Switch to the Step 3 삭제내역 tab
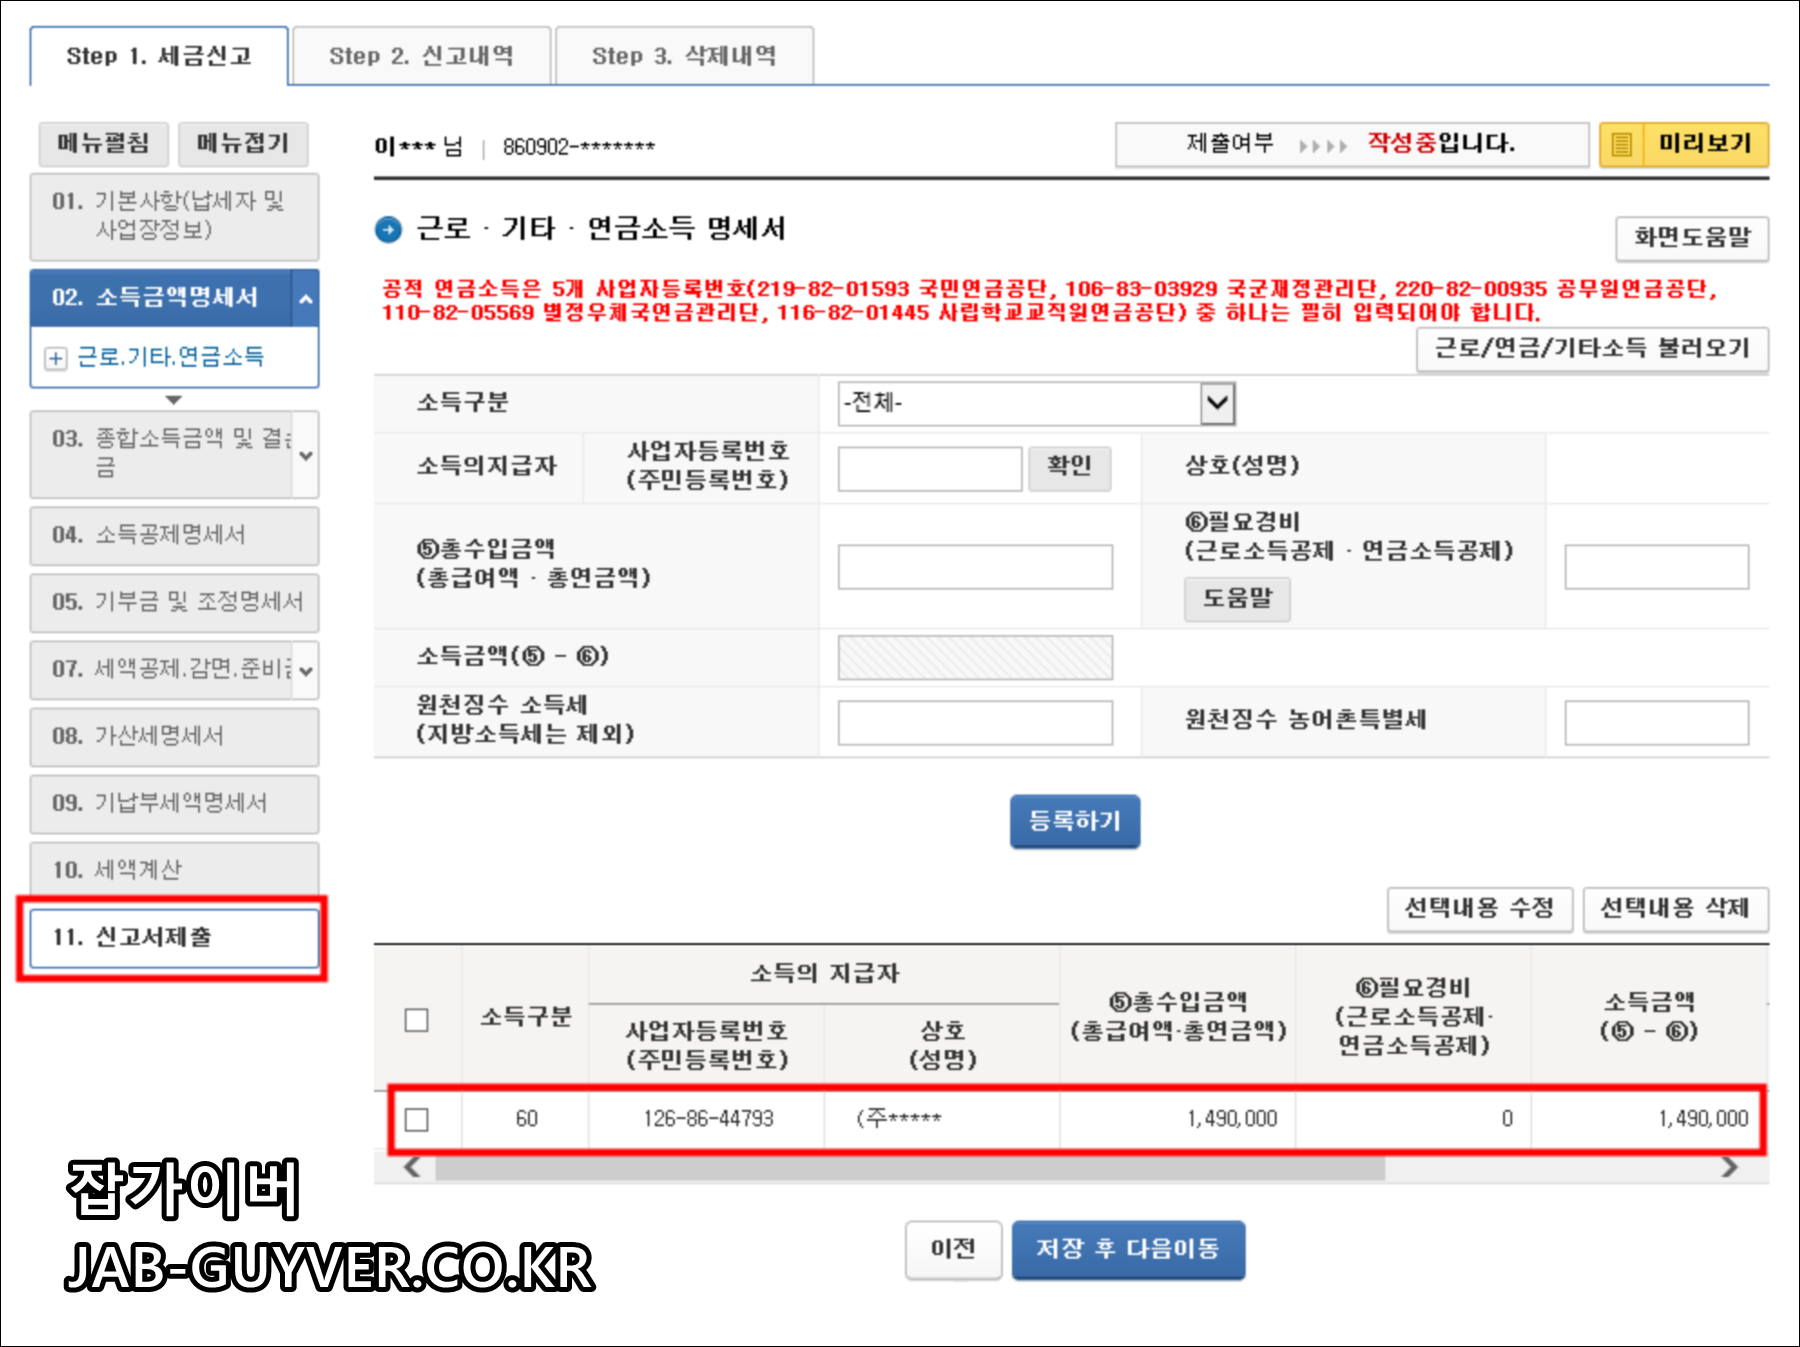The width and height of the screenshot is (1800, 1347). [x=683, y=56]
